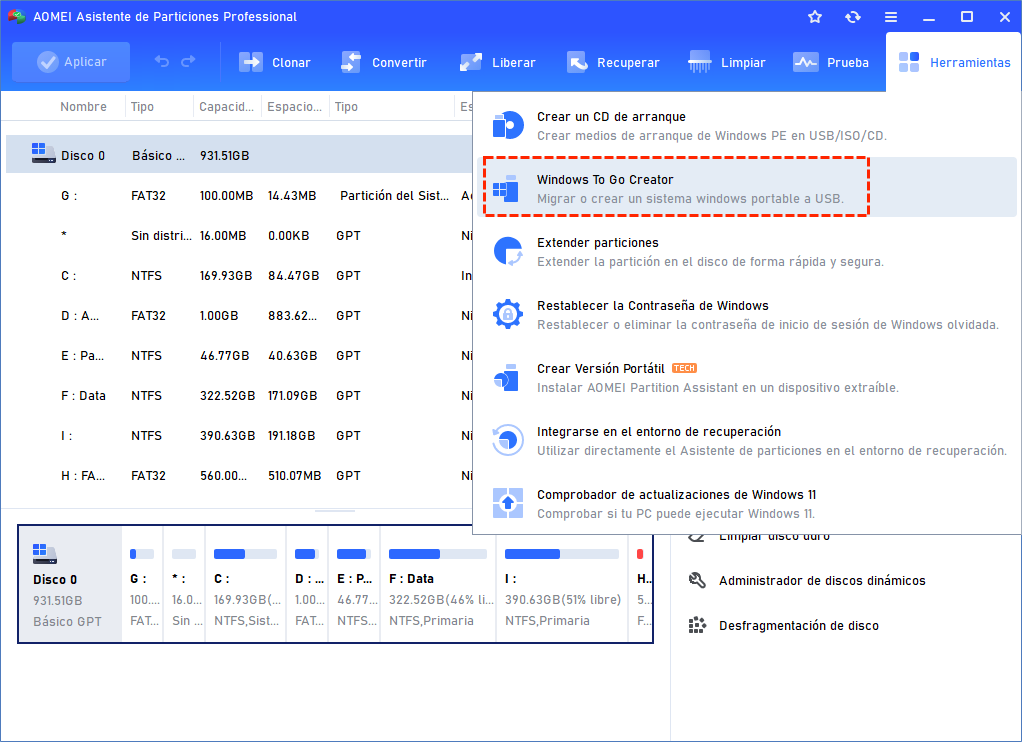The width and height of the screenshot is (1022, 742).
Task: Select partition I: 390.63GB row
Action: [x=239, y=436]
